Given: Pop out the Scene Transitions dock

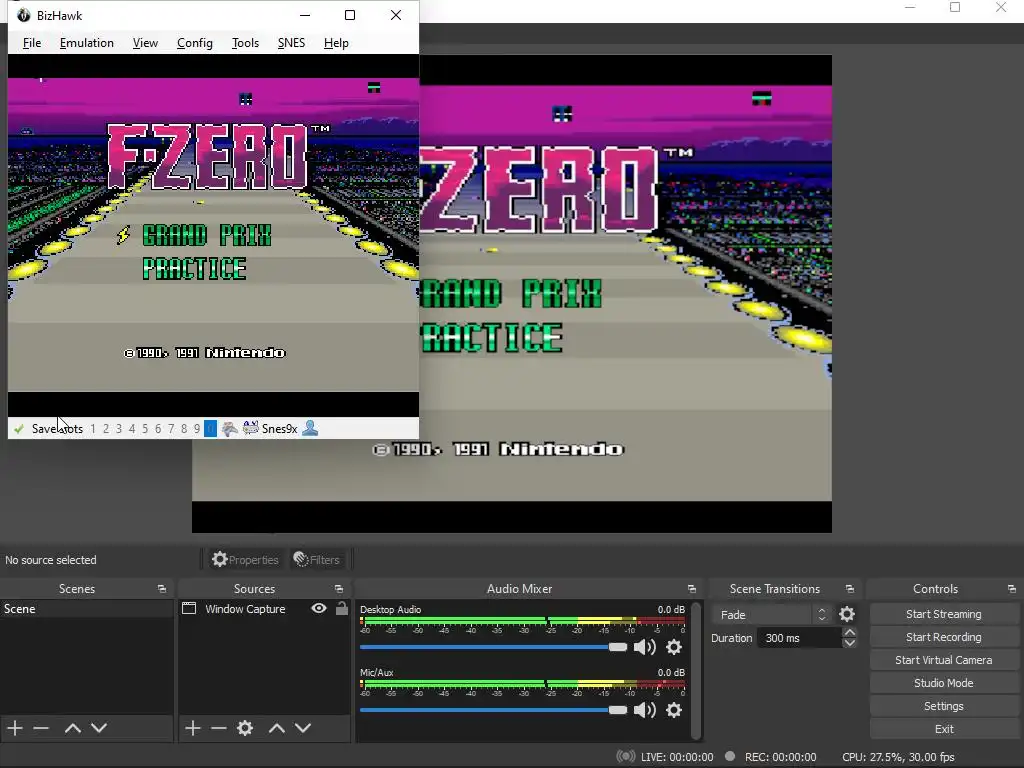Looking at the screenshot, I should coord(850,589).
